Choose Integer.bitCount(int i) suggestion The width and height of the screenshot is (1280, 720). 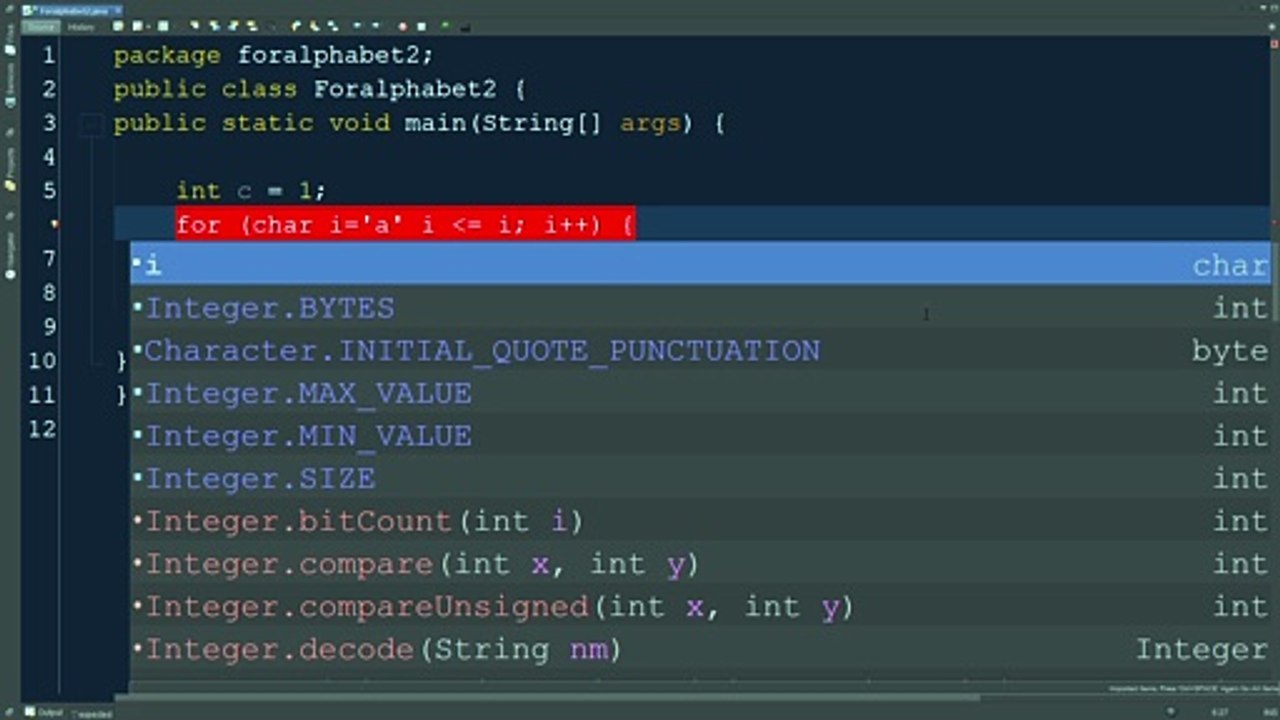tap(700, 521)
